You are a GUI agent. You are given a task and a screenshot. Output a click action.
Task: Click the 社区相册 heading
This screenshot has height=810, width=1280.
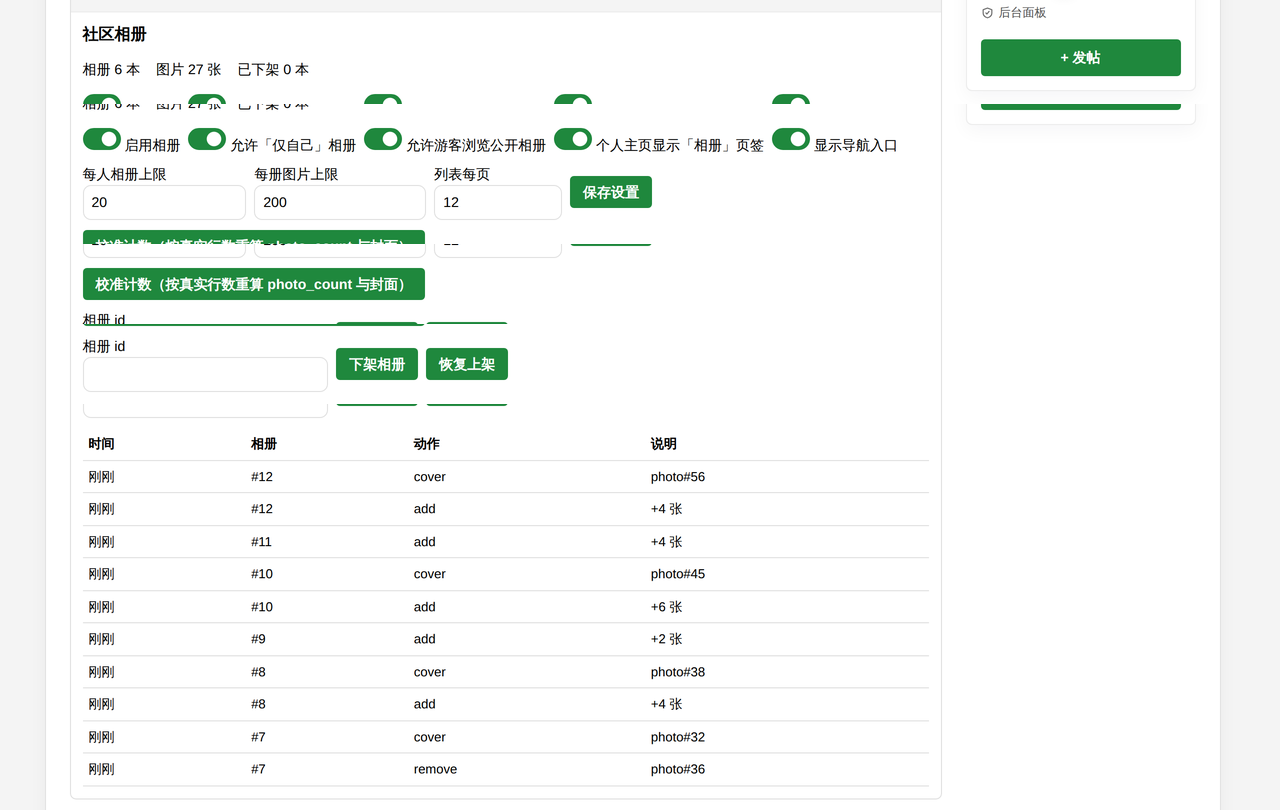[115, 34]
